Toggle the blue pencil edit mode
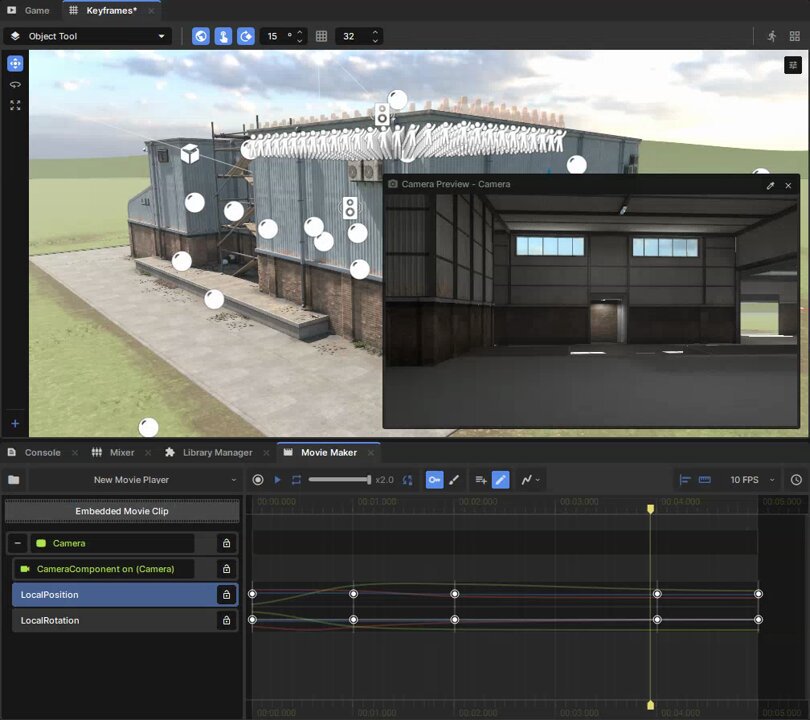This screenshot has width=810, height=720. pos(501,480)
